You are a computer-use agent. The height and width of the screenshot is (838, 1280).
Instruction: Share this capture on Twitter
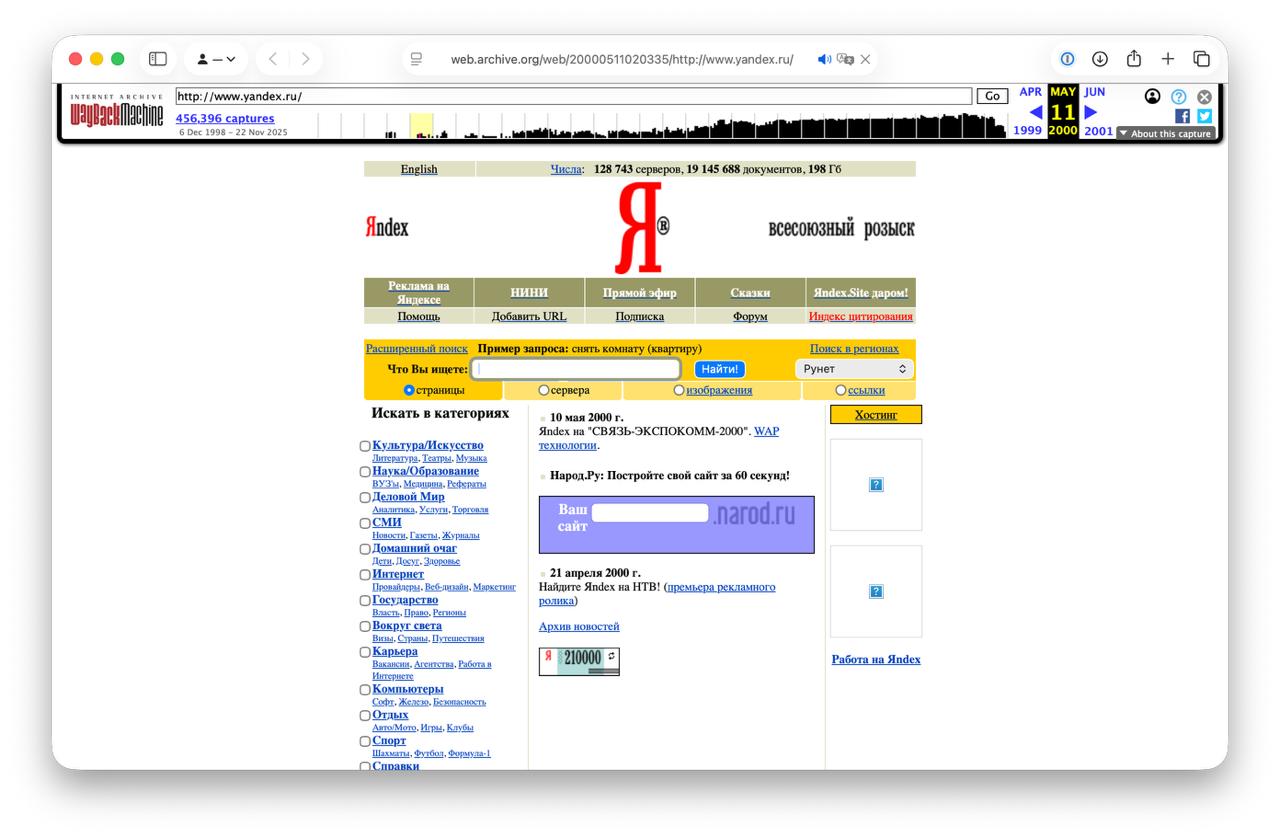pos(1204,116)
